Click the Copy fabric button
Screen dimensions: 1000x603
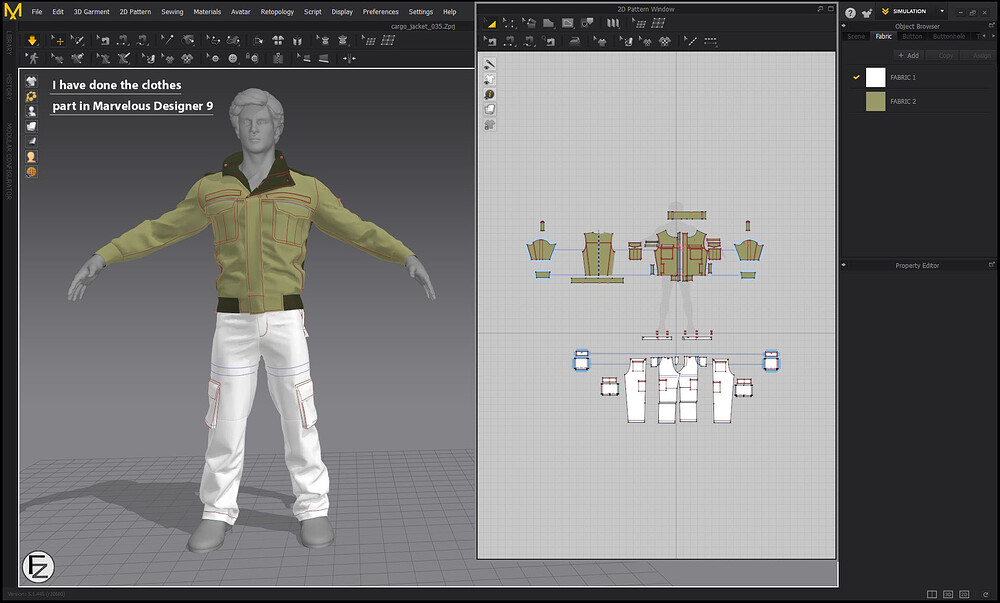pyautogui.click(x=943, y=55)
